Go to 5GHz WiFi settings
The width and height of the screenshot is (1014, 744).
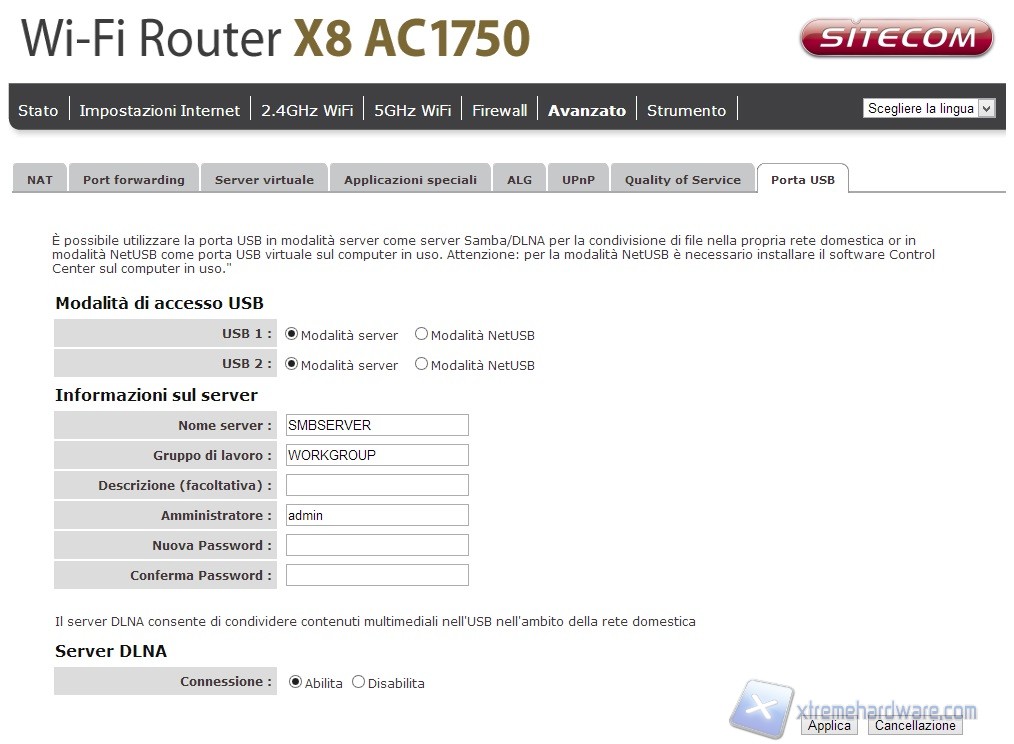413,111
